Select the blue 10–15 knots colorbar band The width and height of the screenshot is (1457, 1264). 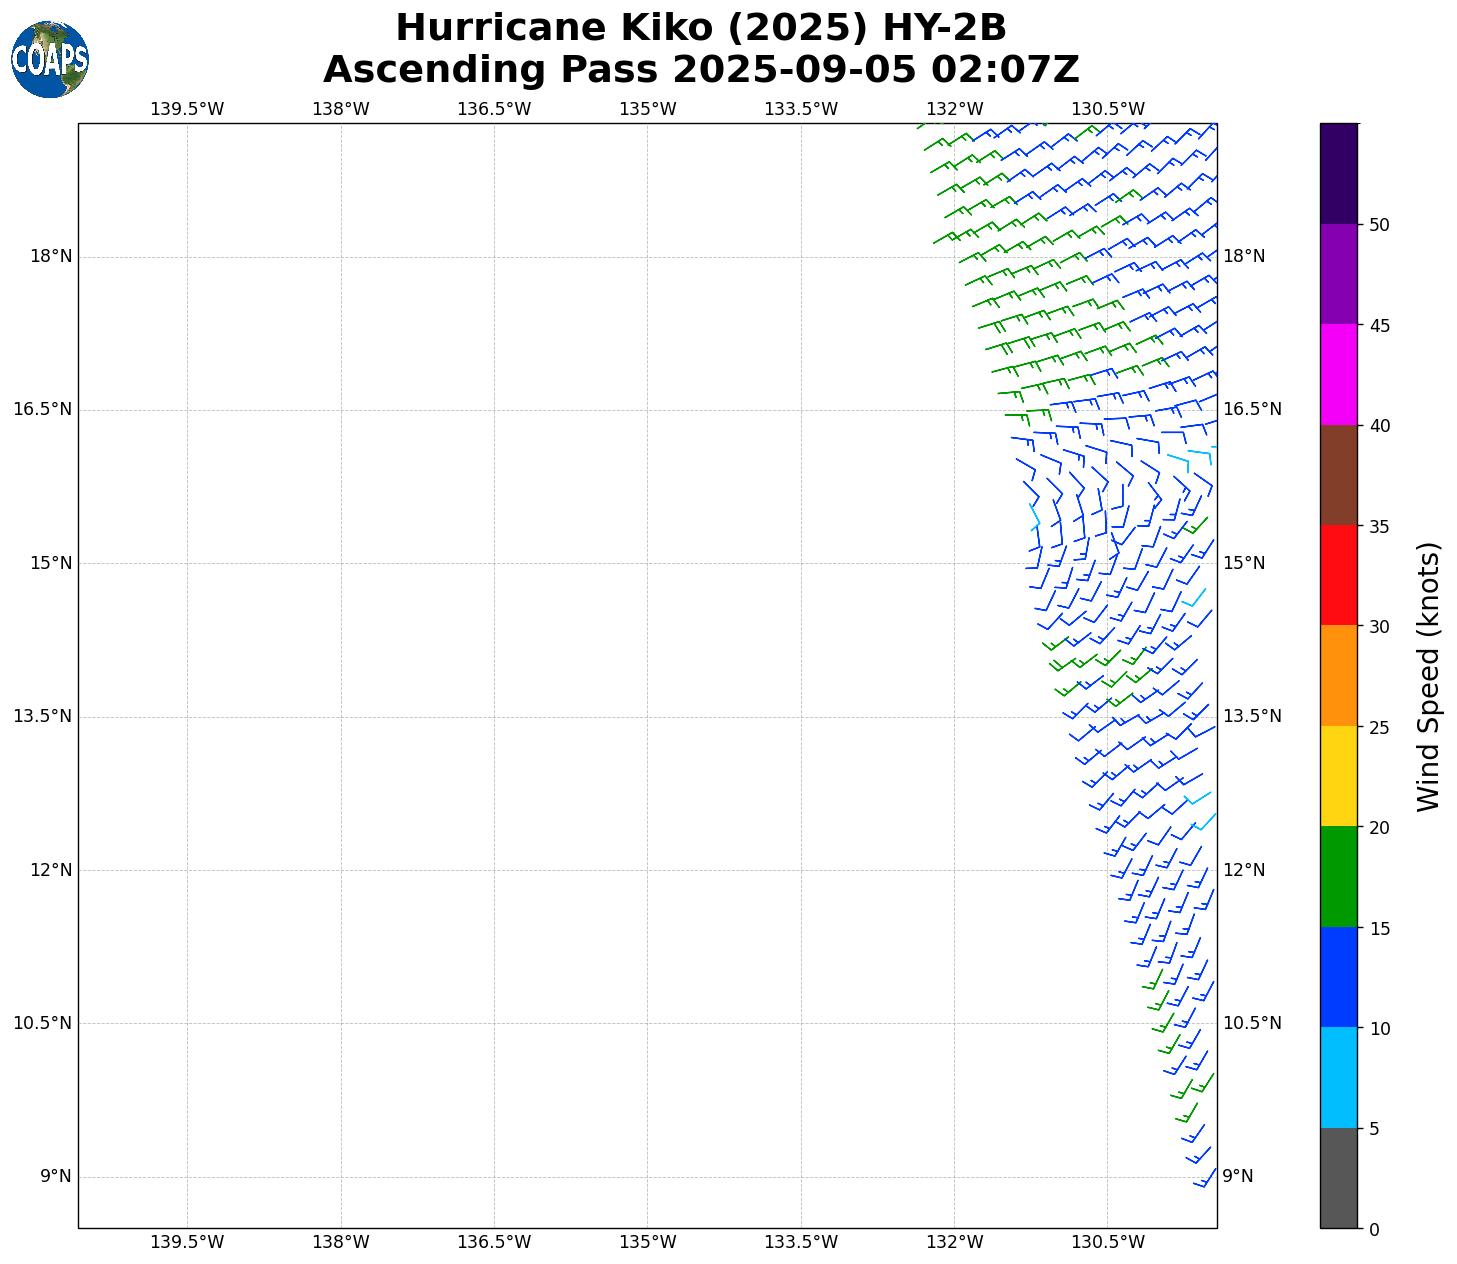click(x=1338, y=977)
